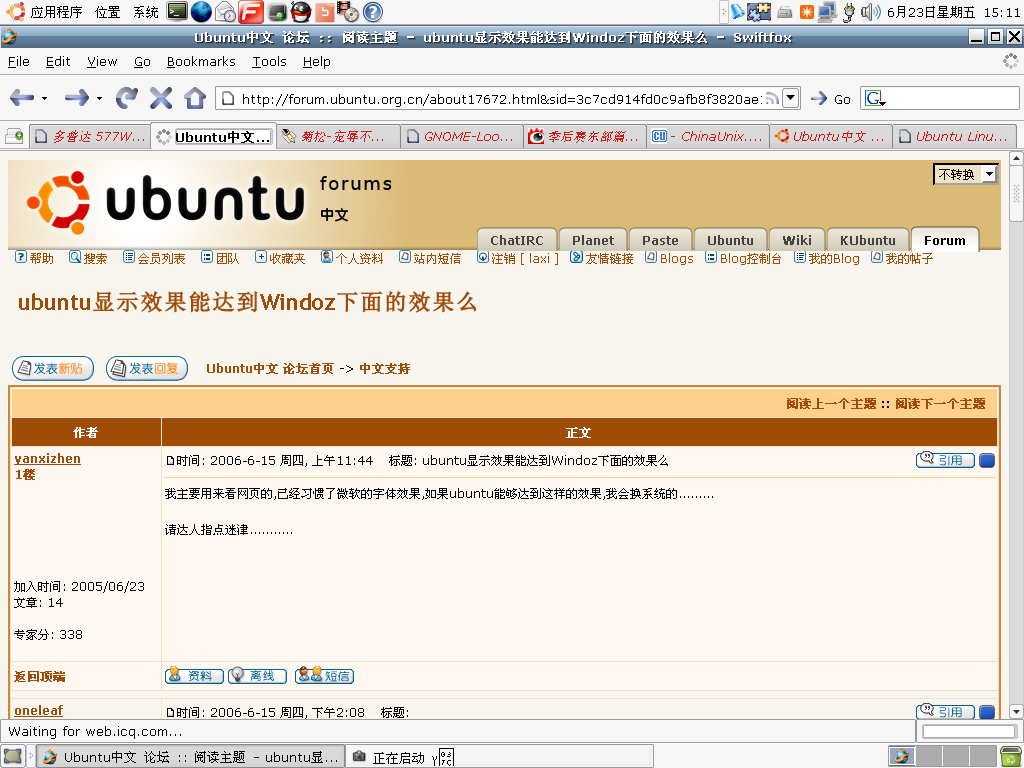The width and height of the screenshot is (1024, 768).
Task: Go forward with the browser forward arrow
Action: (x=76, y=98)
